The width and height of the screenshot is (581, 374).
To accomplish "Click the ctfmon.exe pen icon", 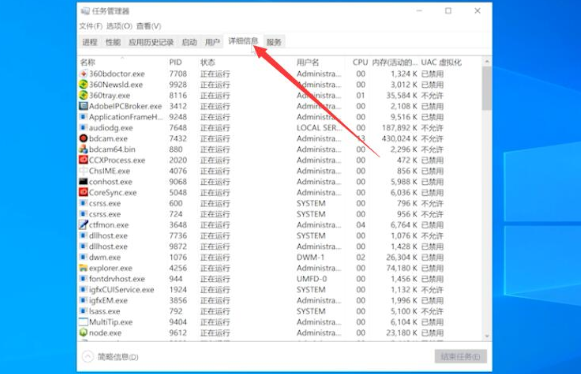I will 83,225.
